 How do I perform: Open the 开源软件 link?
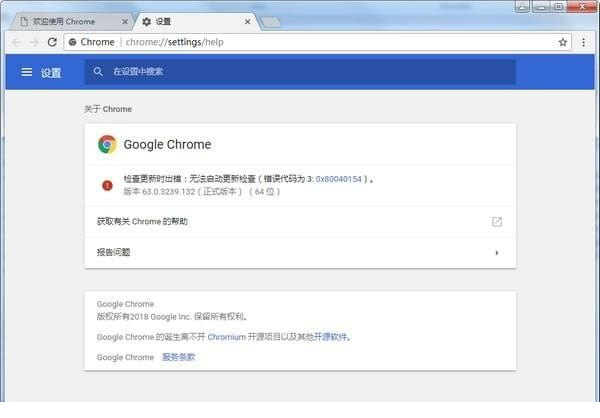pos(330,337)
